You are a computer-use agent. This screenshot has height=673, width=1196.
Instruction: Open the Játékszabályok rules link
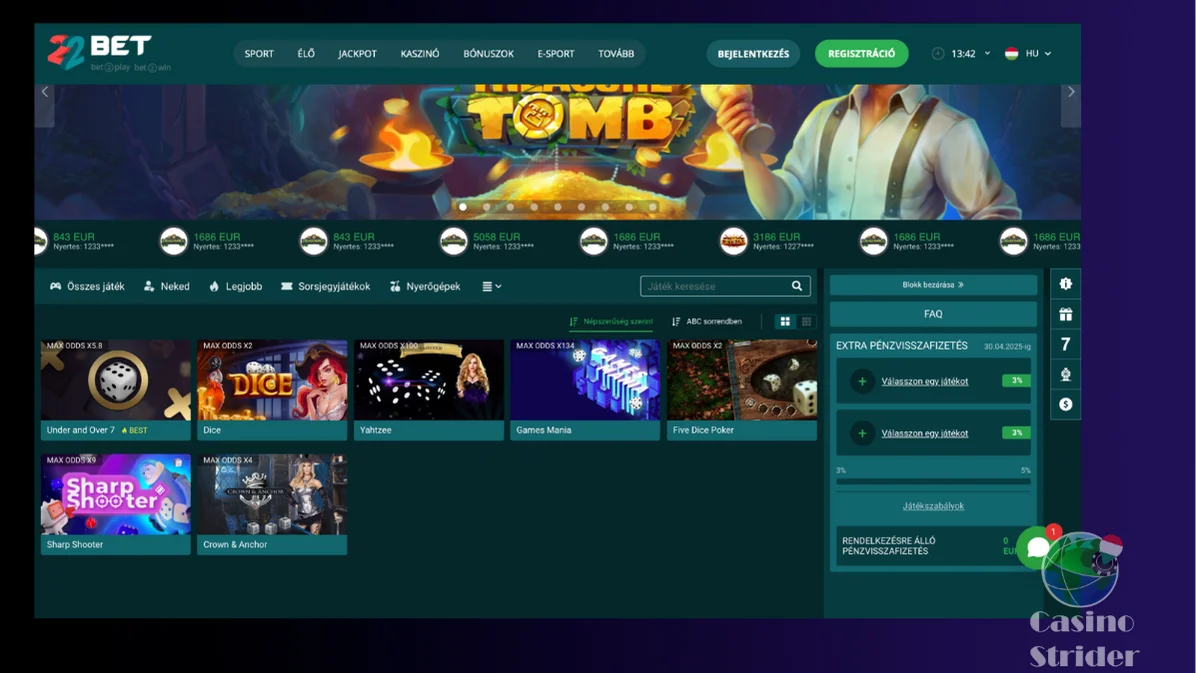[x=933, y=506]
